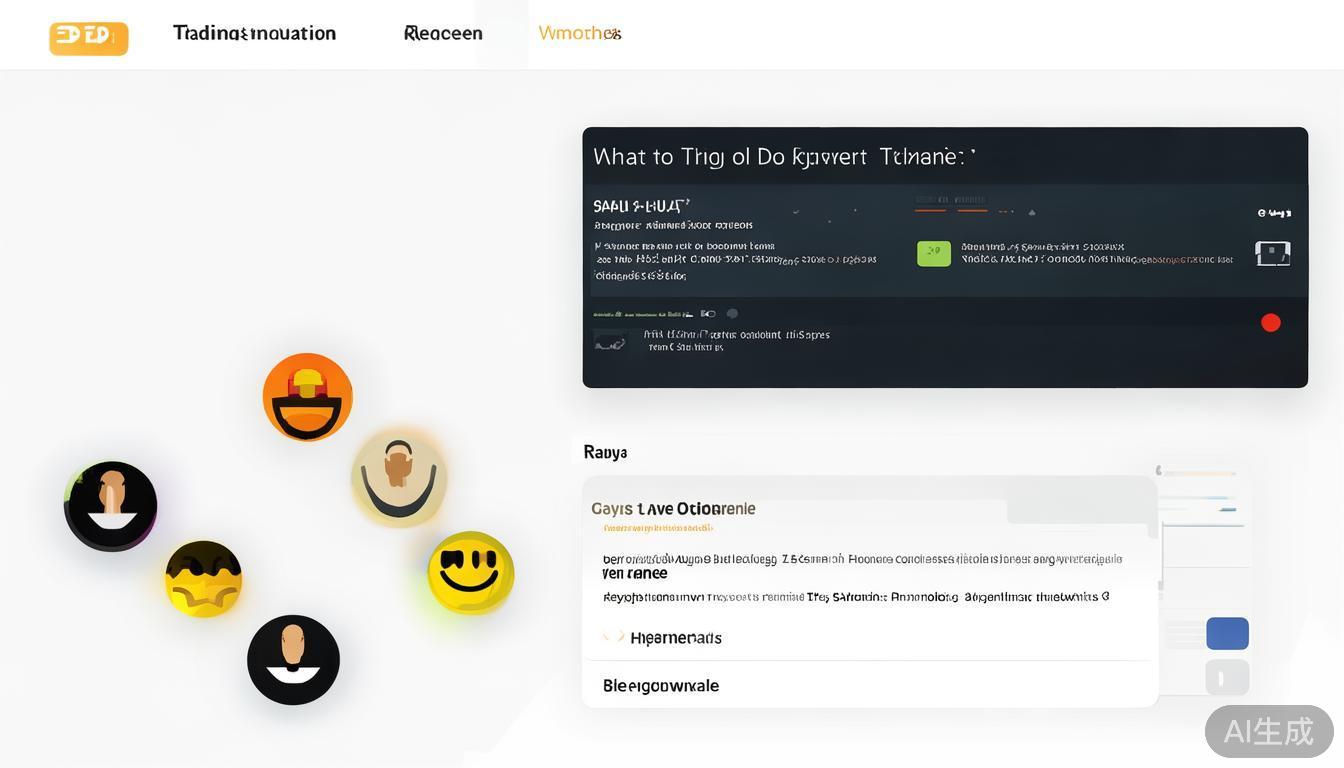Select the orange hard-hat avatar
This screenshot has width=1344, height=768.
pyautogui.click(x=307, y=397)
